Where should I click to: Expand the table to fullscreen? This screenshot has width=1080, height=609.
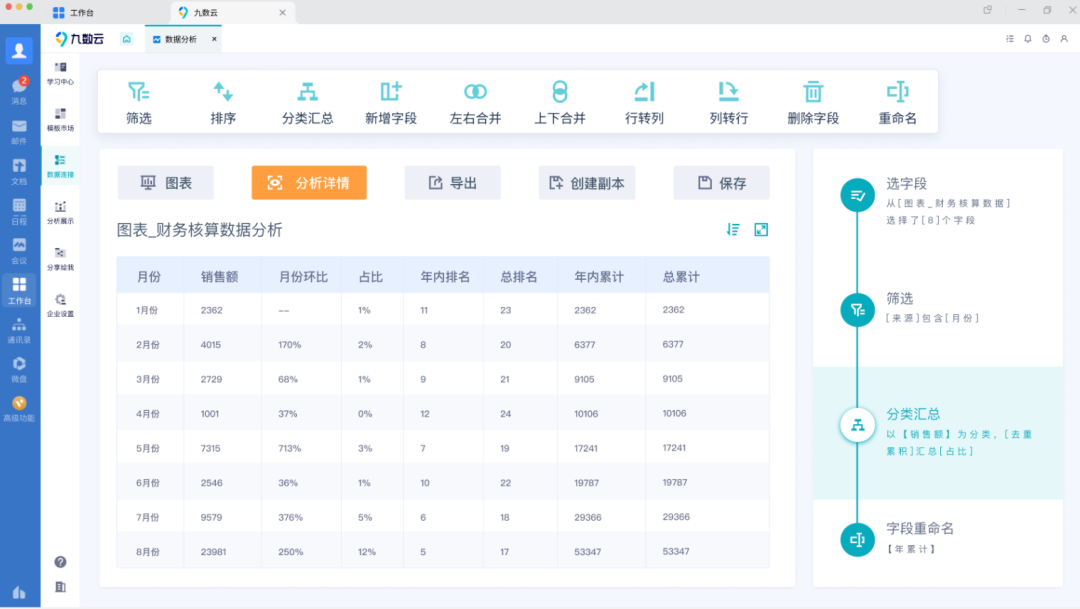point(761,230)
